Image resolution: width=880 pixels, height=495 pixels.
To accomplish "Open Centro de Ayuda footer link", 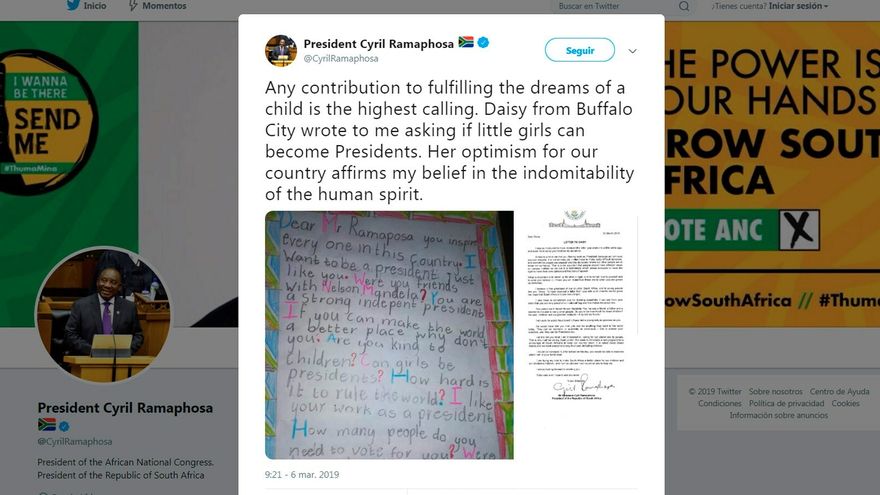I will coord(840,392).
